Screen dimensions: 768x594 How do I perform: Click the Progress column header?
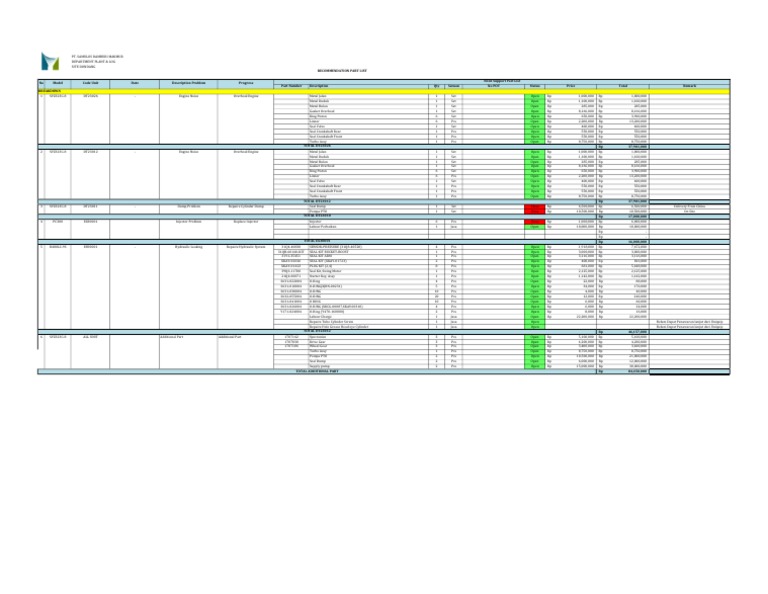click(245, 84)
